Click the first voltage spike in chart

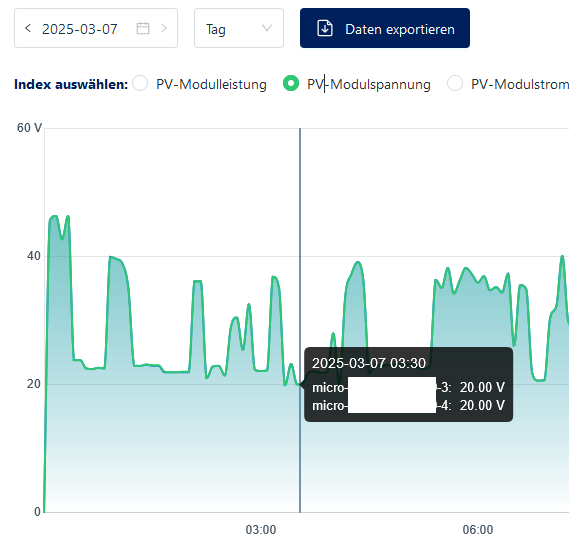click(54, 218)
